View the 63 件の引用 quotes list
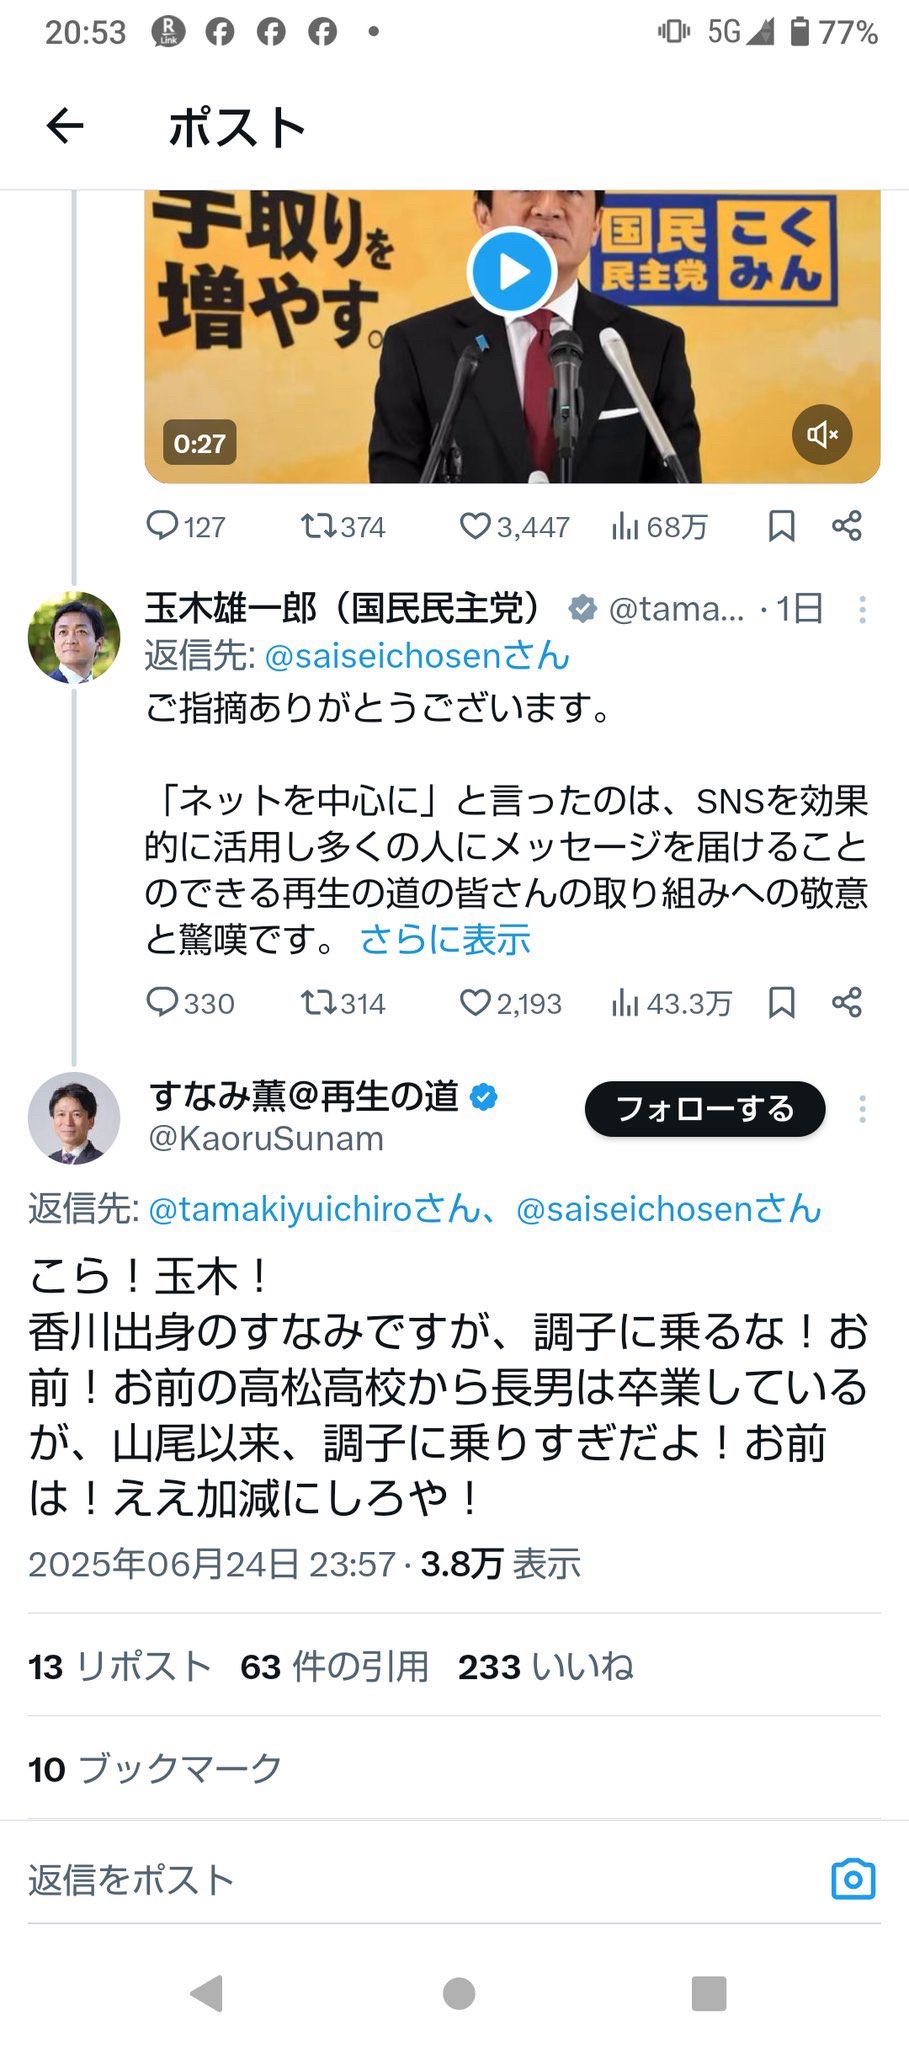Viewport: 909px width, 2048px height. click(x=334, y=1667)
